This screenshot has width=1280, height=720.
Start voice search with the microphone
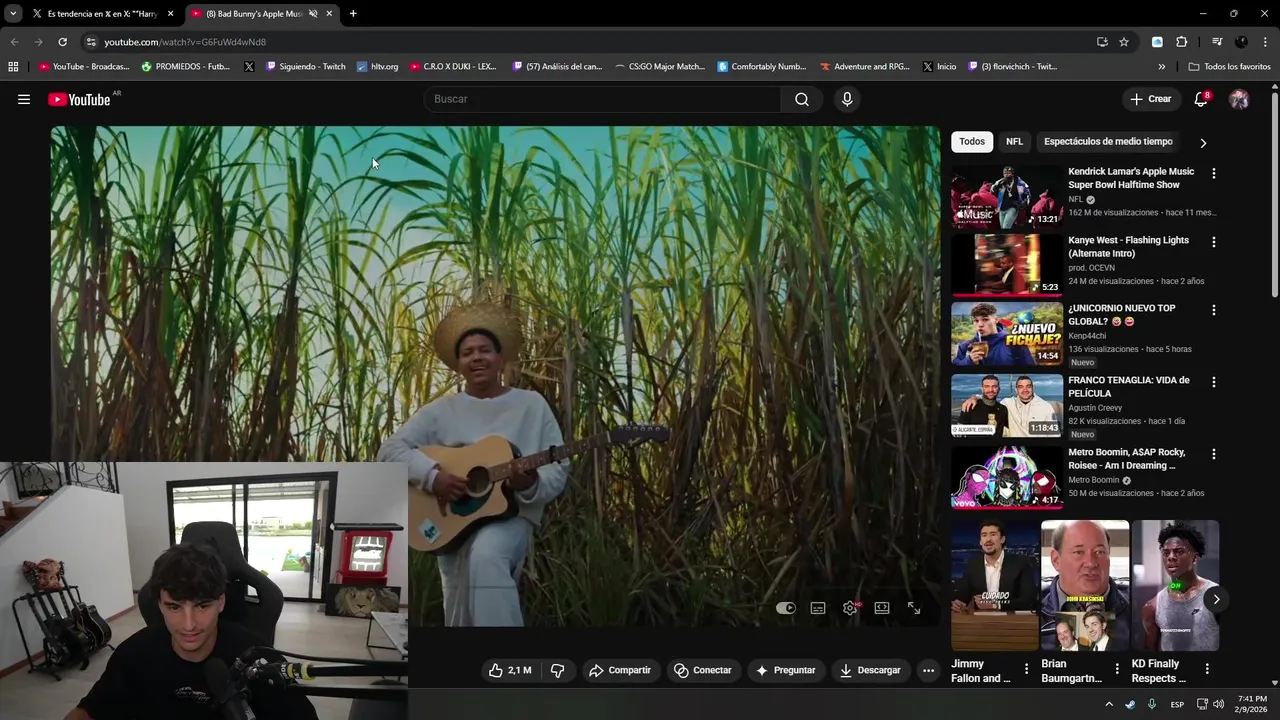(x=847, y=99)
